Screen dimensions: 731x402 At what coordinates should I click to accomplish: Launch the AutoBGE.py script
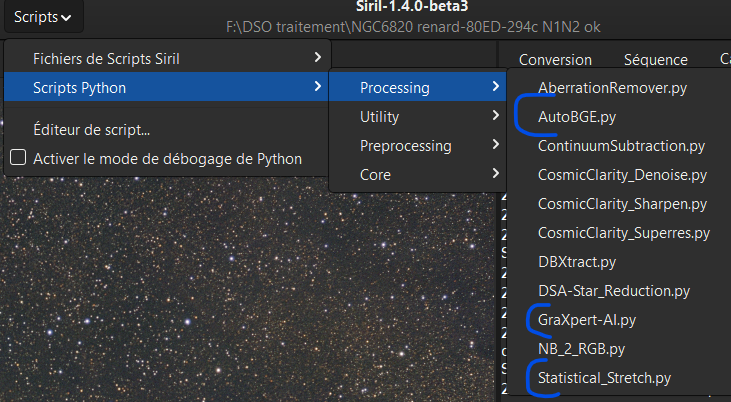coord(576,117)
